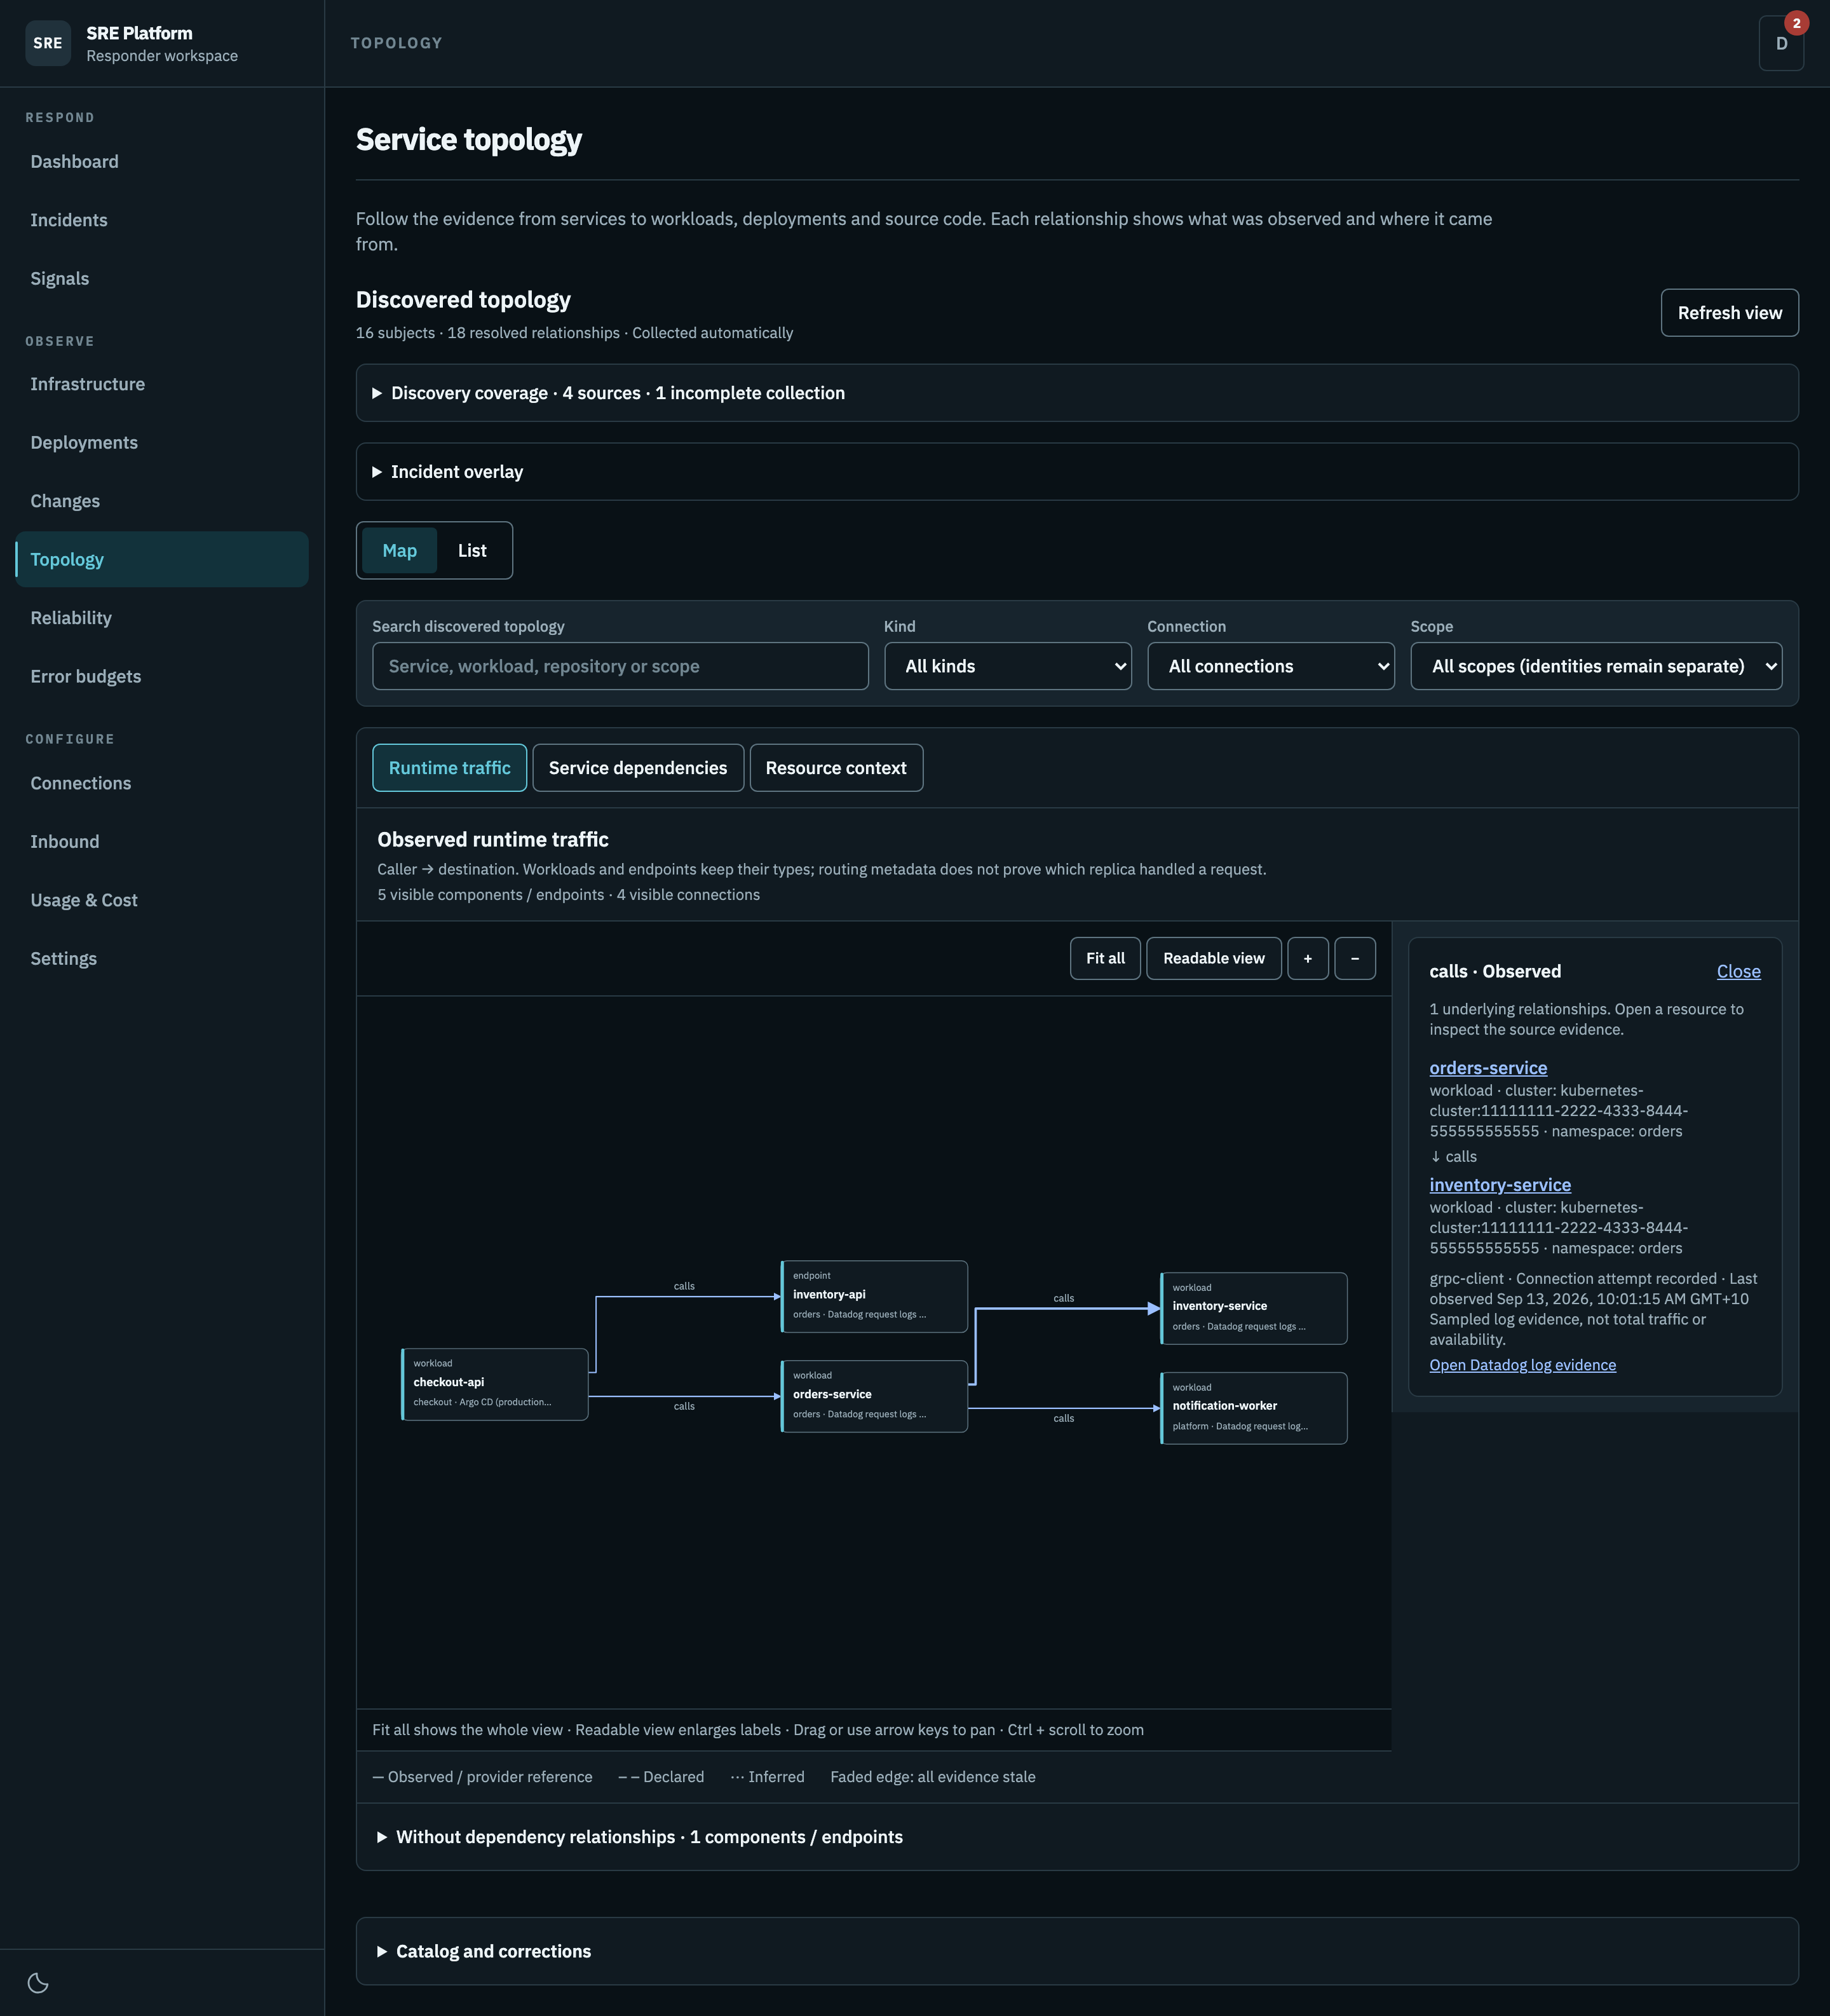1830x2016 pixels.
Task: Click Refresh view button
Action: point(1729,313)
